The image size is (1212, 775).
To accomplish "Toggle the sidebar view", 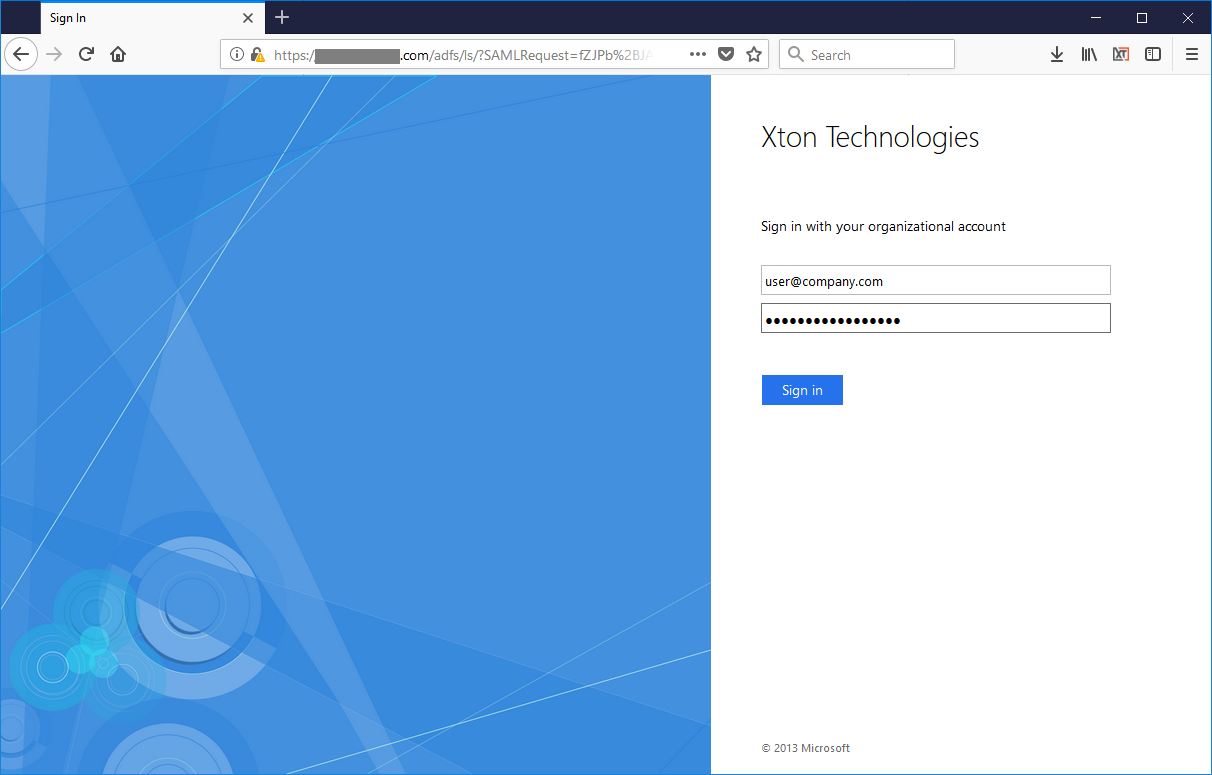I will 1153,54.
